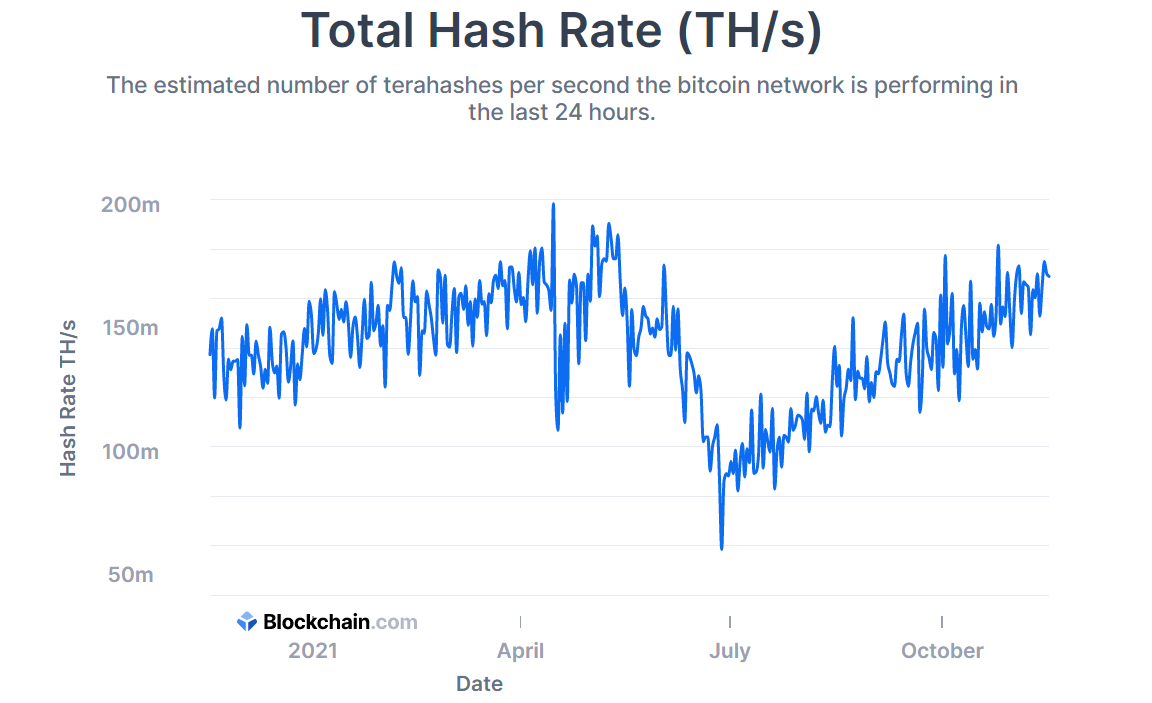Select the 50m y-axis label
Screen dimensions: 1152x703
tap(131, 574)
